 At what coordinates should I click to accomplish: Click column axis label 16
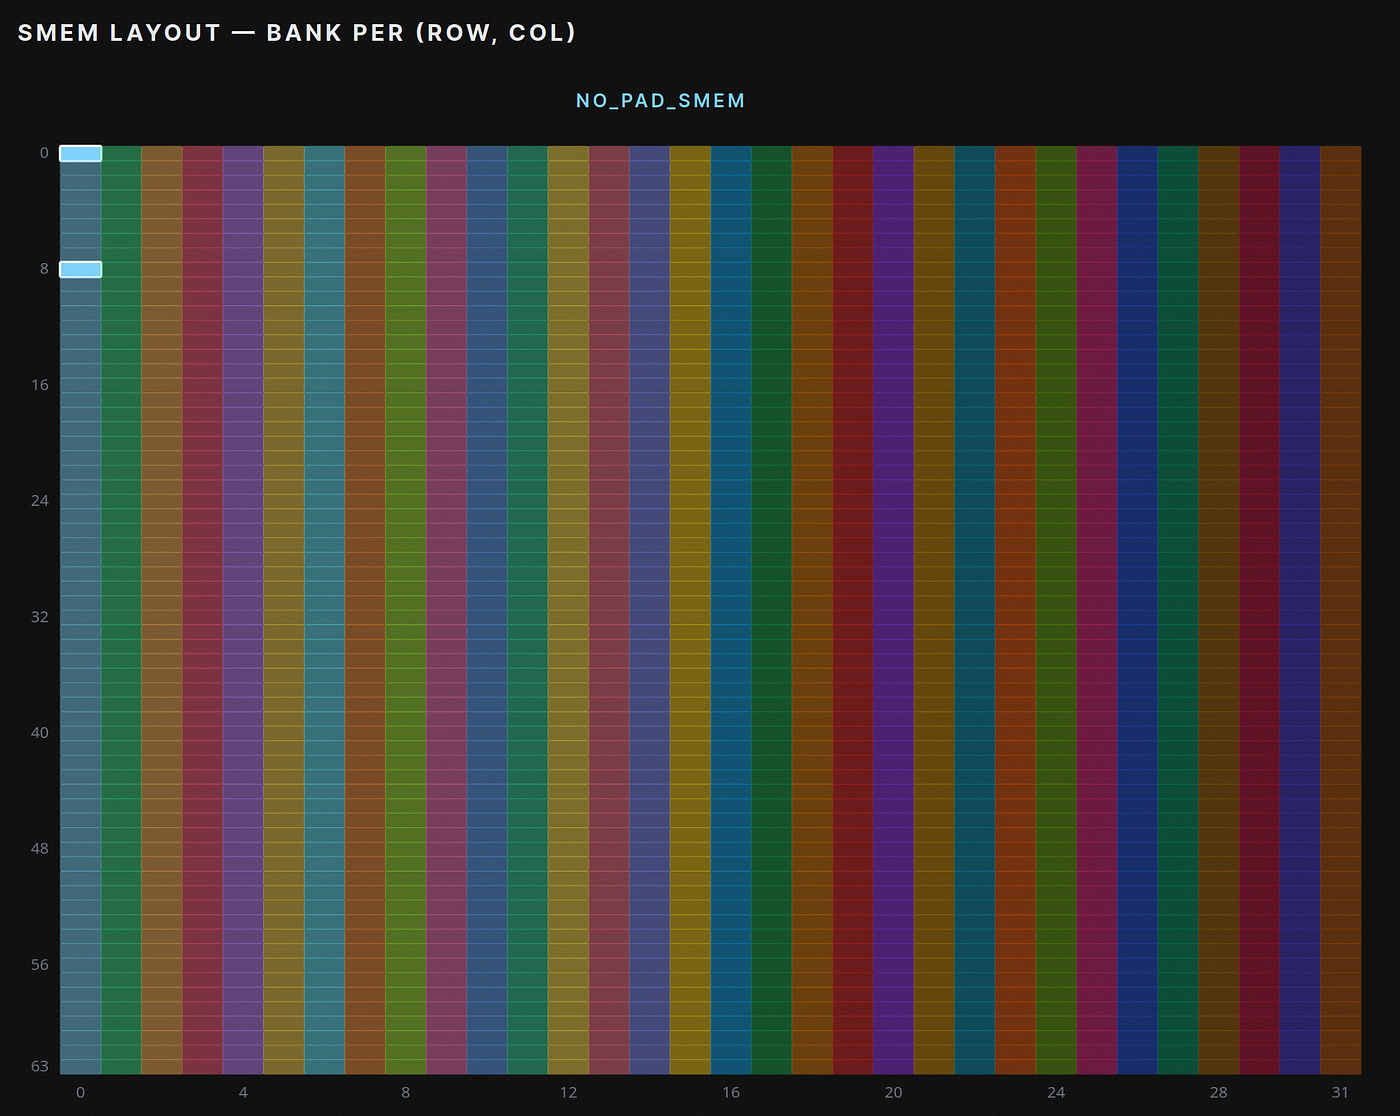click(731, 1092)
